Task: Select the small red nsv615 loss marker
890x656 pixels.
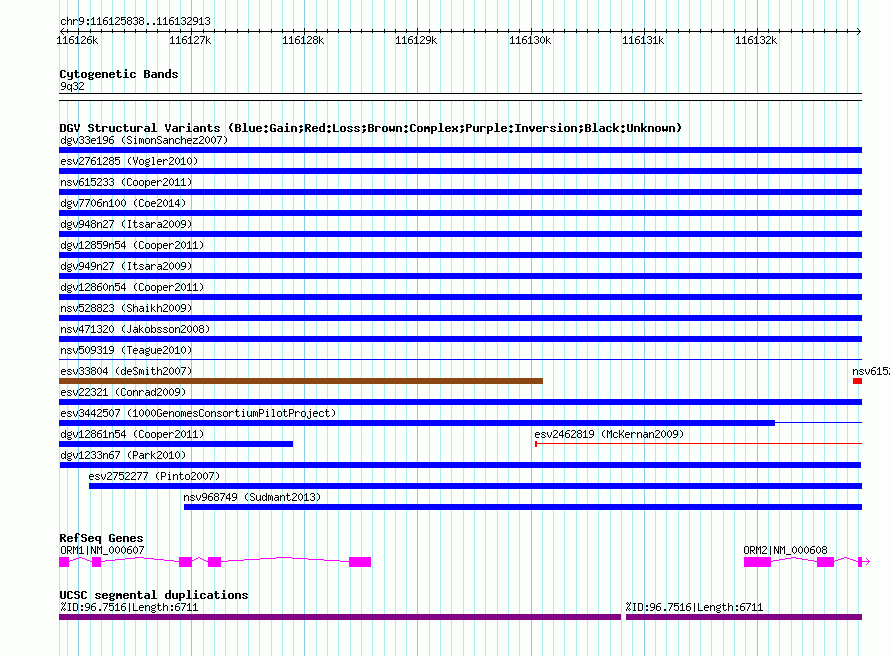Action: pyautogui.click(x=857, y=381)
